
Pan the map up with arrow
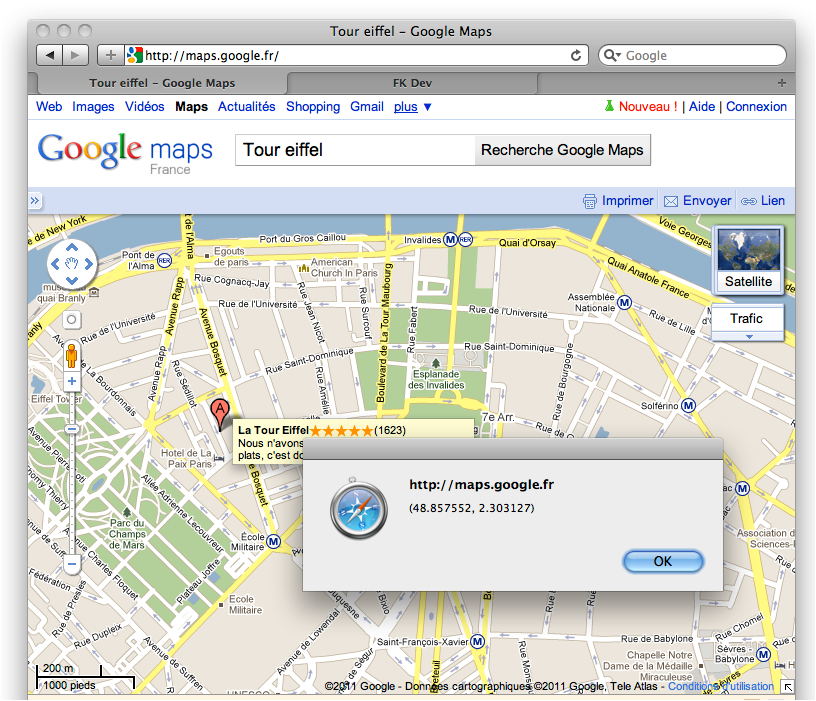(x=72, y=247)
